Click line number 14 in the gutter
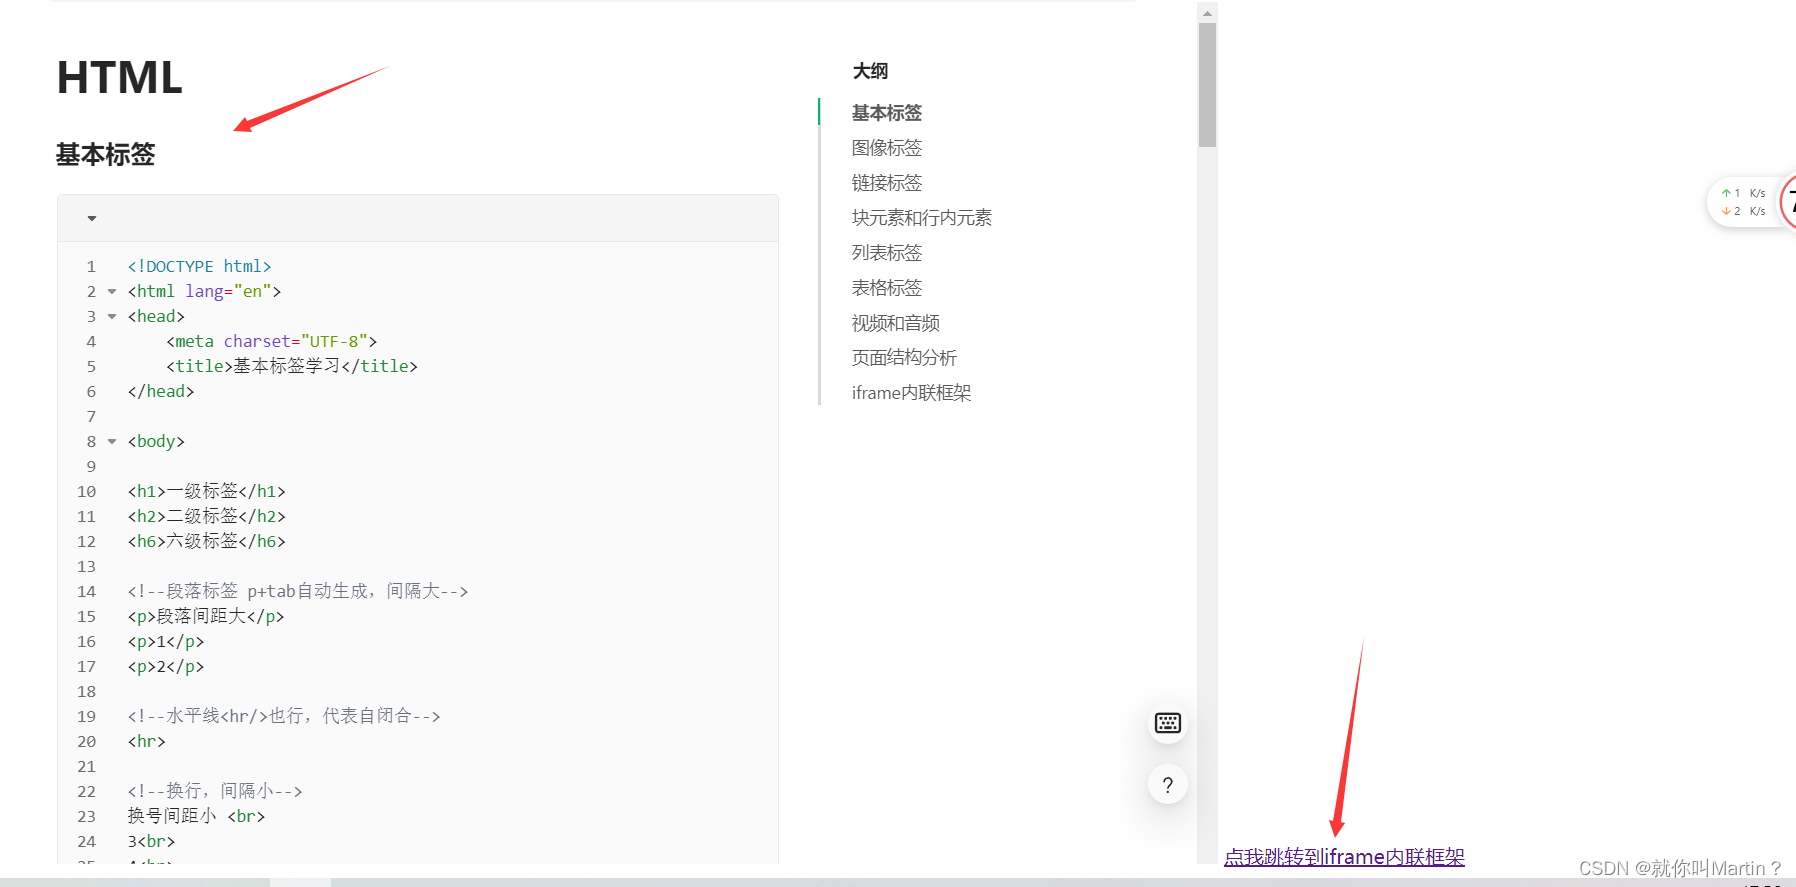1796x887 pixels. [x=87, y=592]
